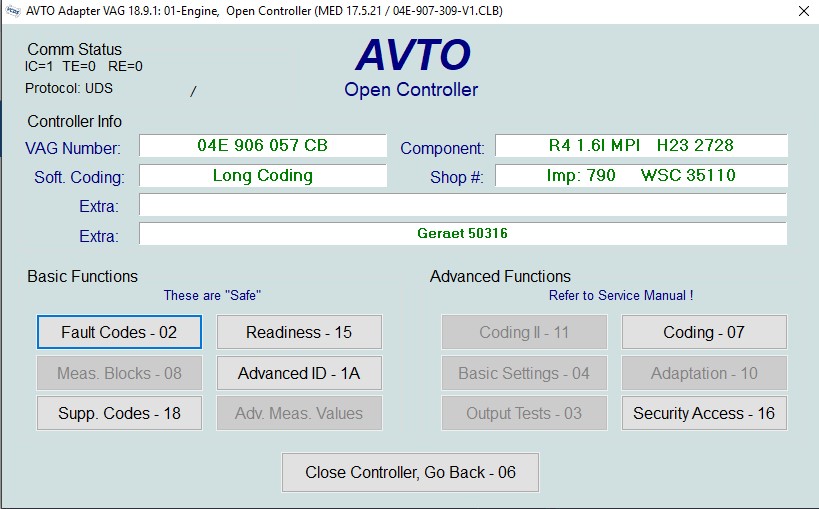The height and width of the screenshot is (509, 819).
Task: Click the Shop # field WSC 35110
Action: 641,176
